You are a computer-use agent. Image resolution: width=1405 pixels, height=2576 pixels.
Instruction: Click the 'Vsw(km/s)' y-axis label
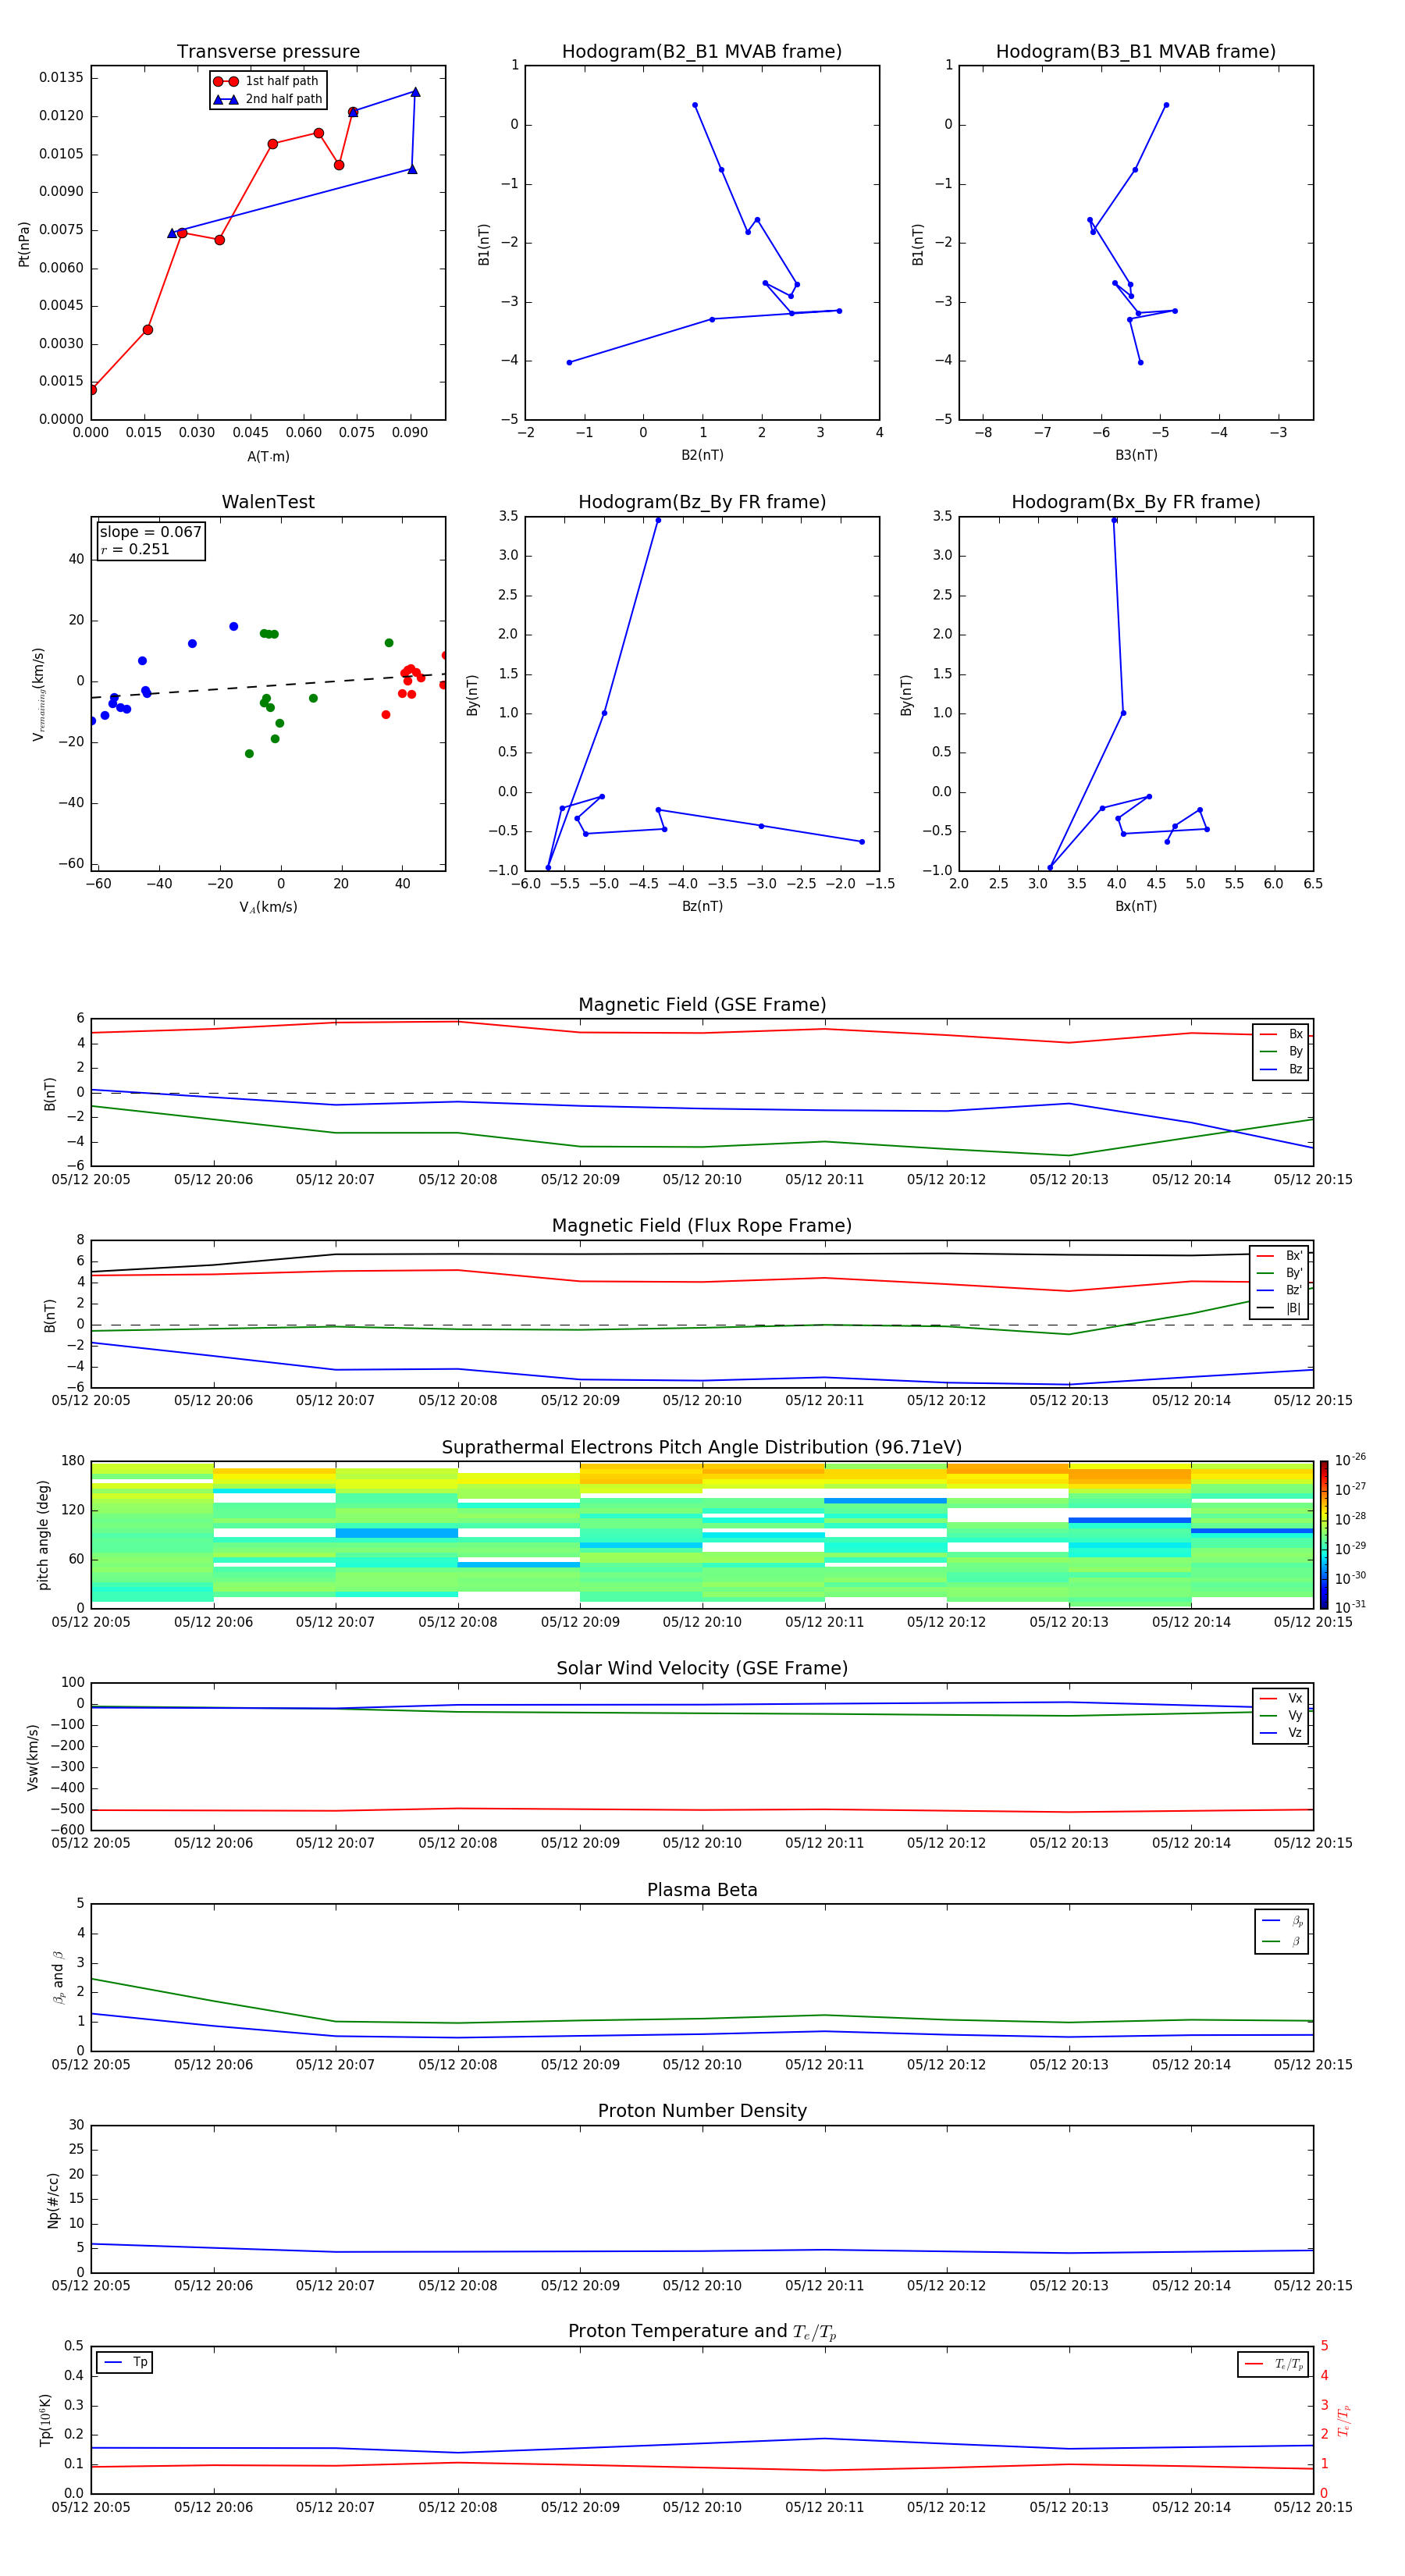[33, 1756]
